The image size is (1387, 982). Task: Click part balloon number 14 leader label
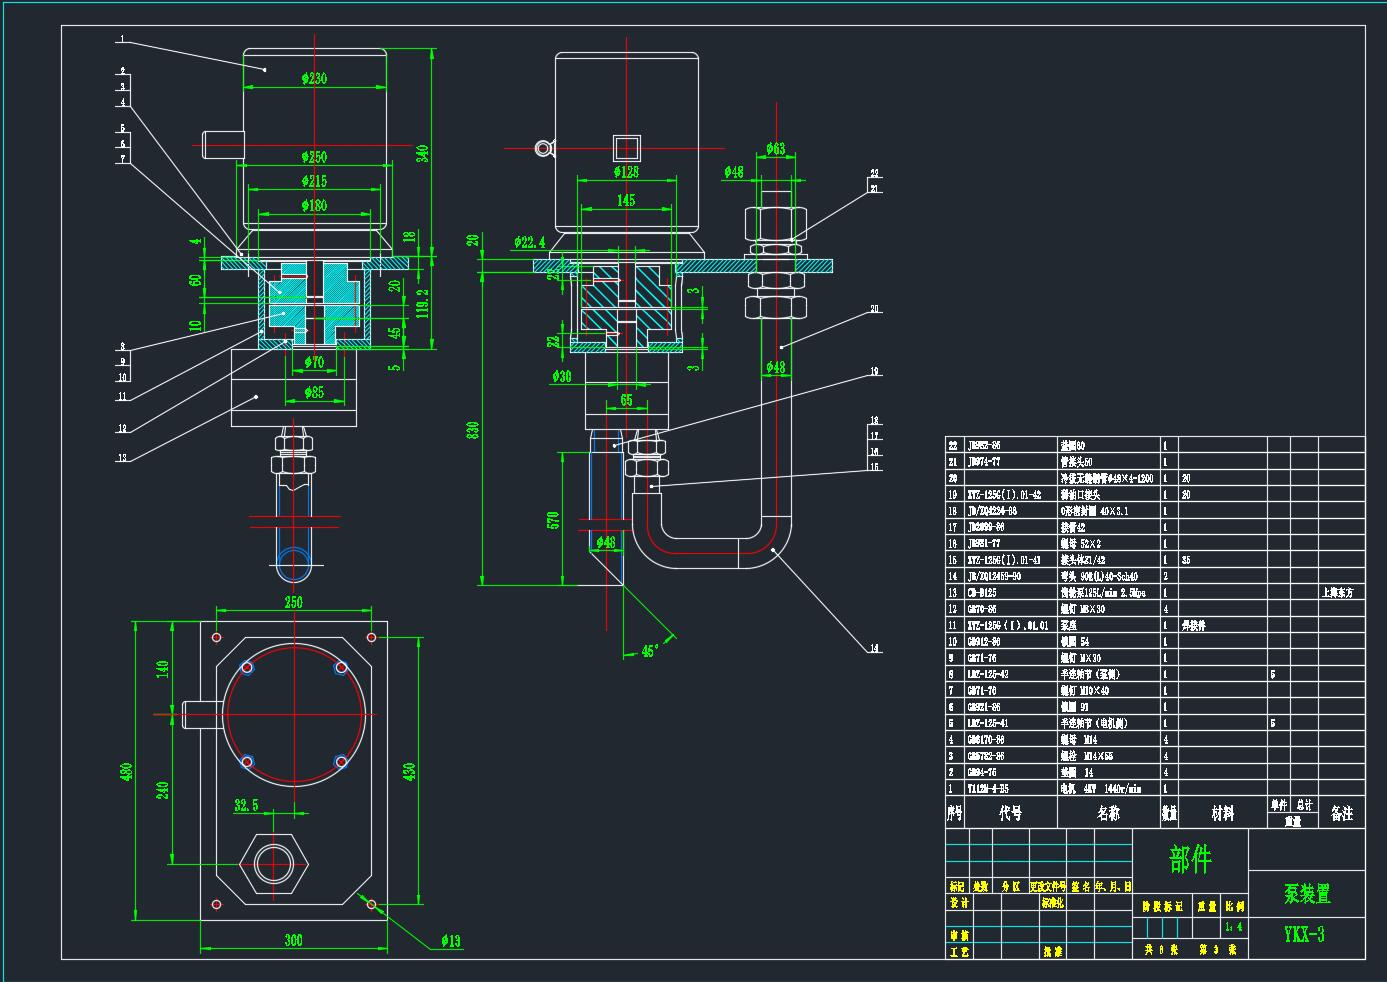[874, 649]
